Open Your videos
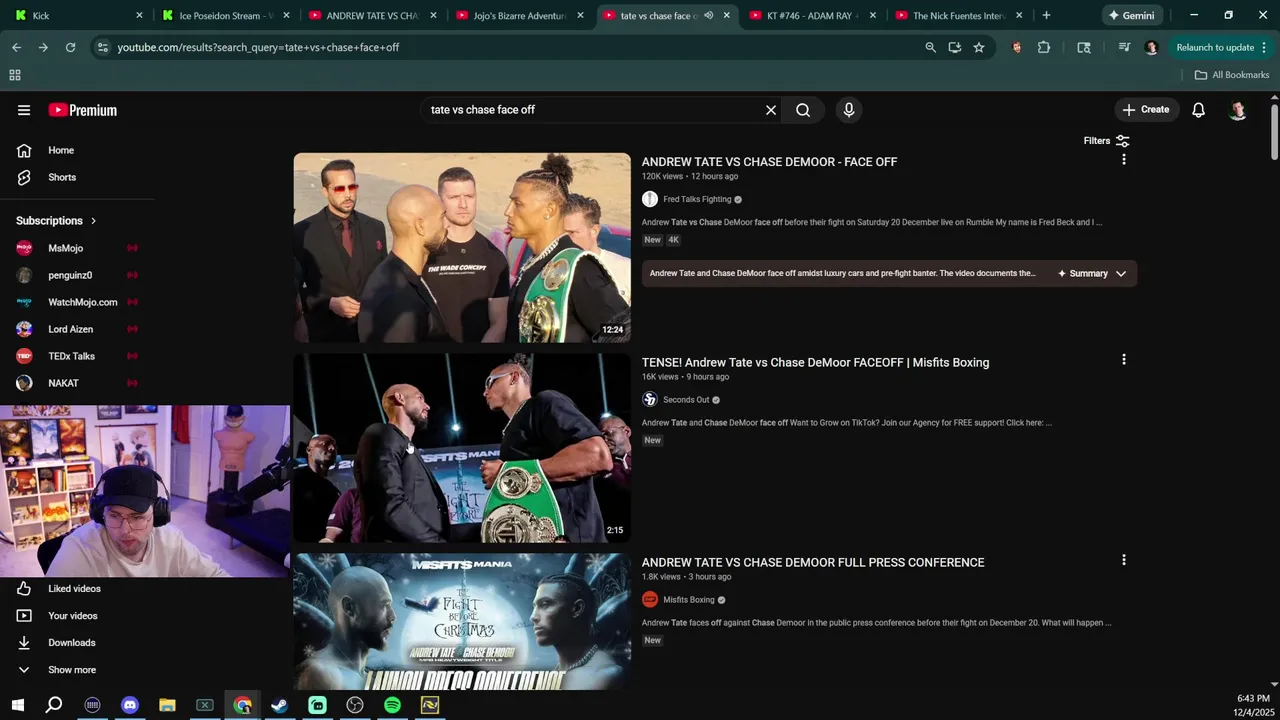Image resolution: width=1280 pixels, height=720 pixels. click(72, 616)
